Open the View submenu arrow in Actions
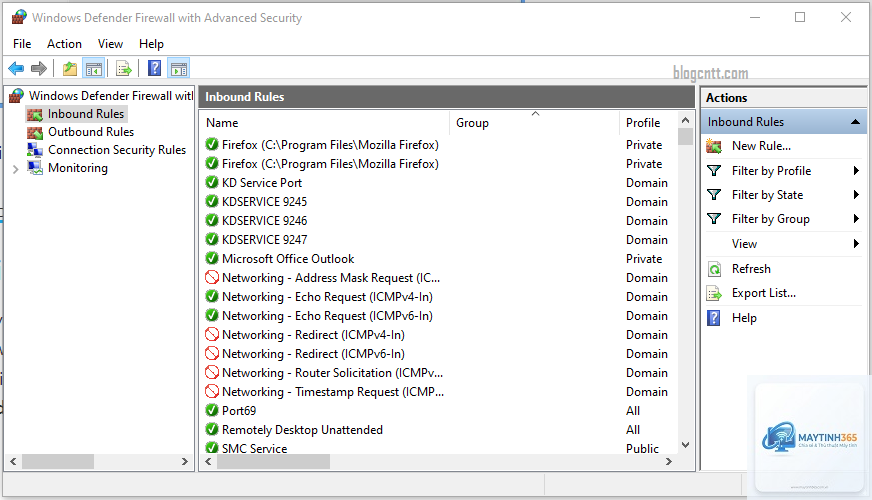Image resolution: width=872 pixels, height=500 pixels. 856,244
